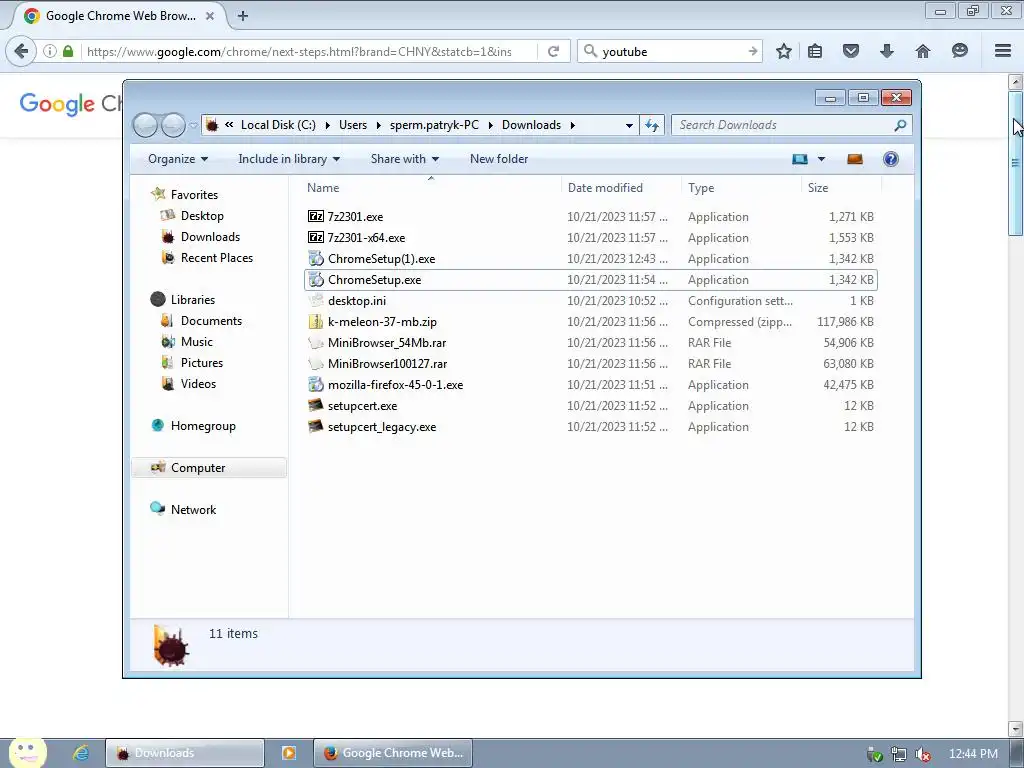Expand the Downloads breadcrumb arrow
The height and width of the screenshot is (768, 1024).
573,125
